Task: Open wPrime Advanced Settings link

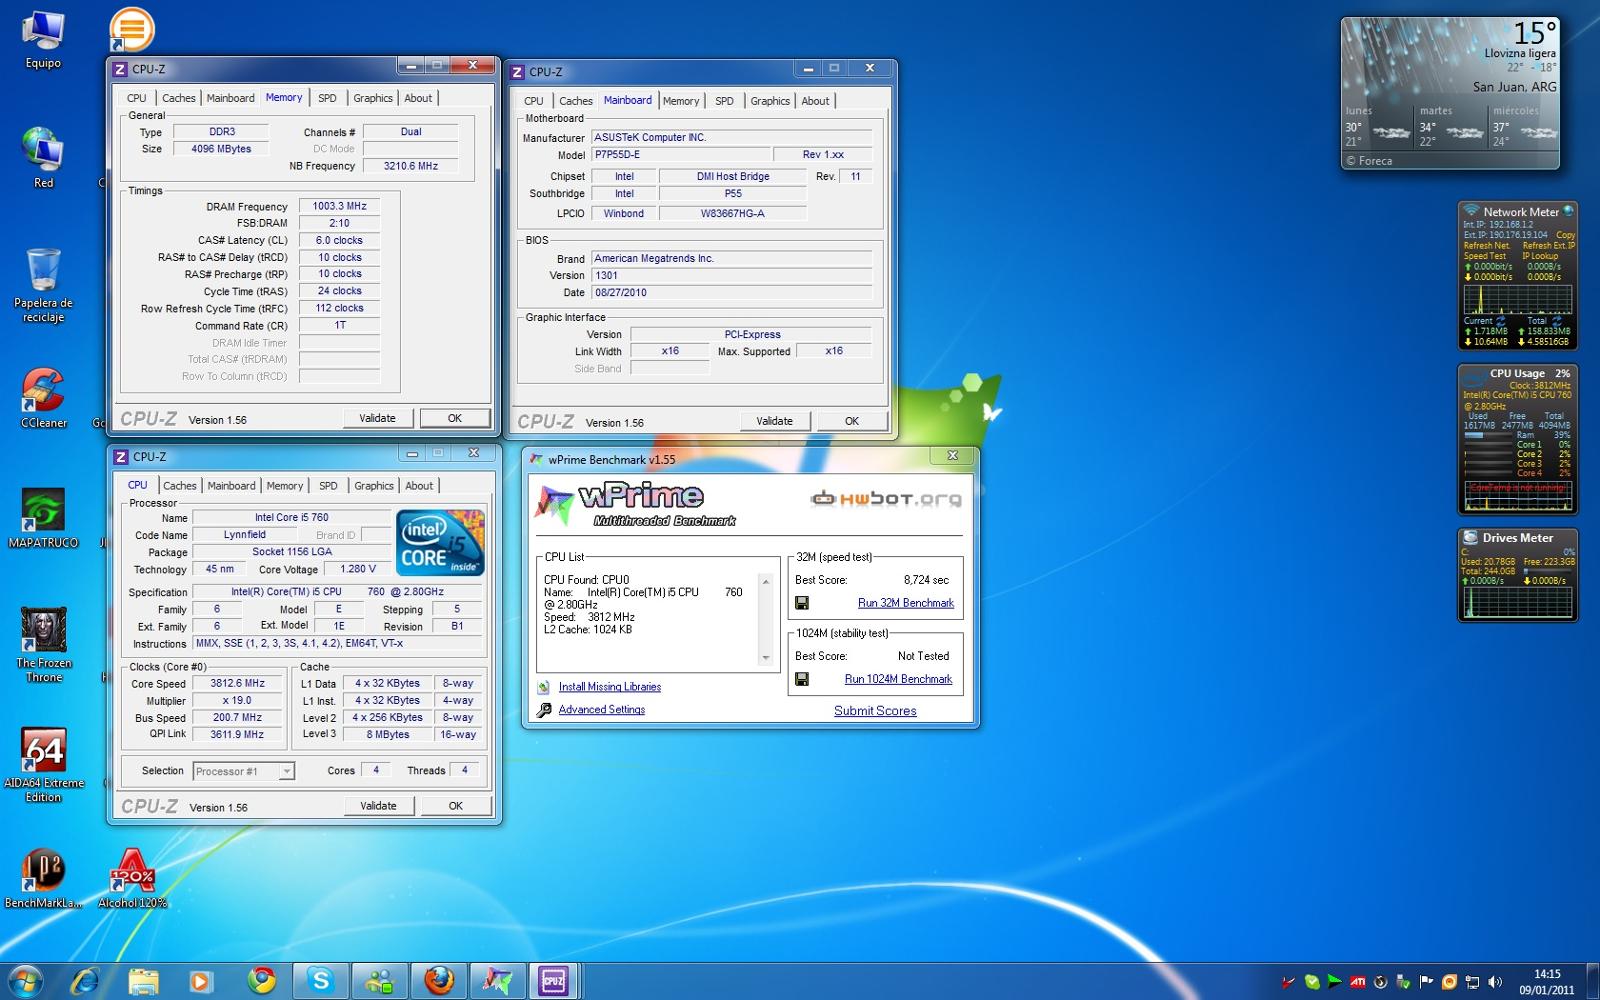Action: (601, 710)
